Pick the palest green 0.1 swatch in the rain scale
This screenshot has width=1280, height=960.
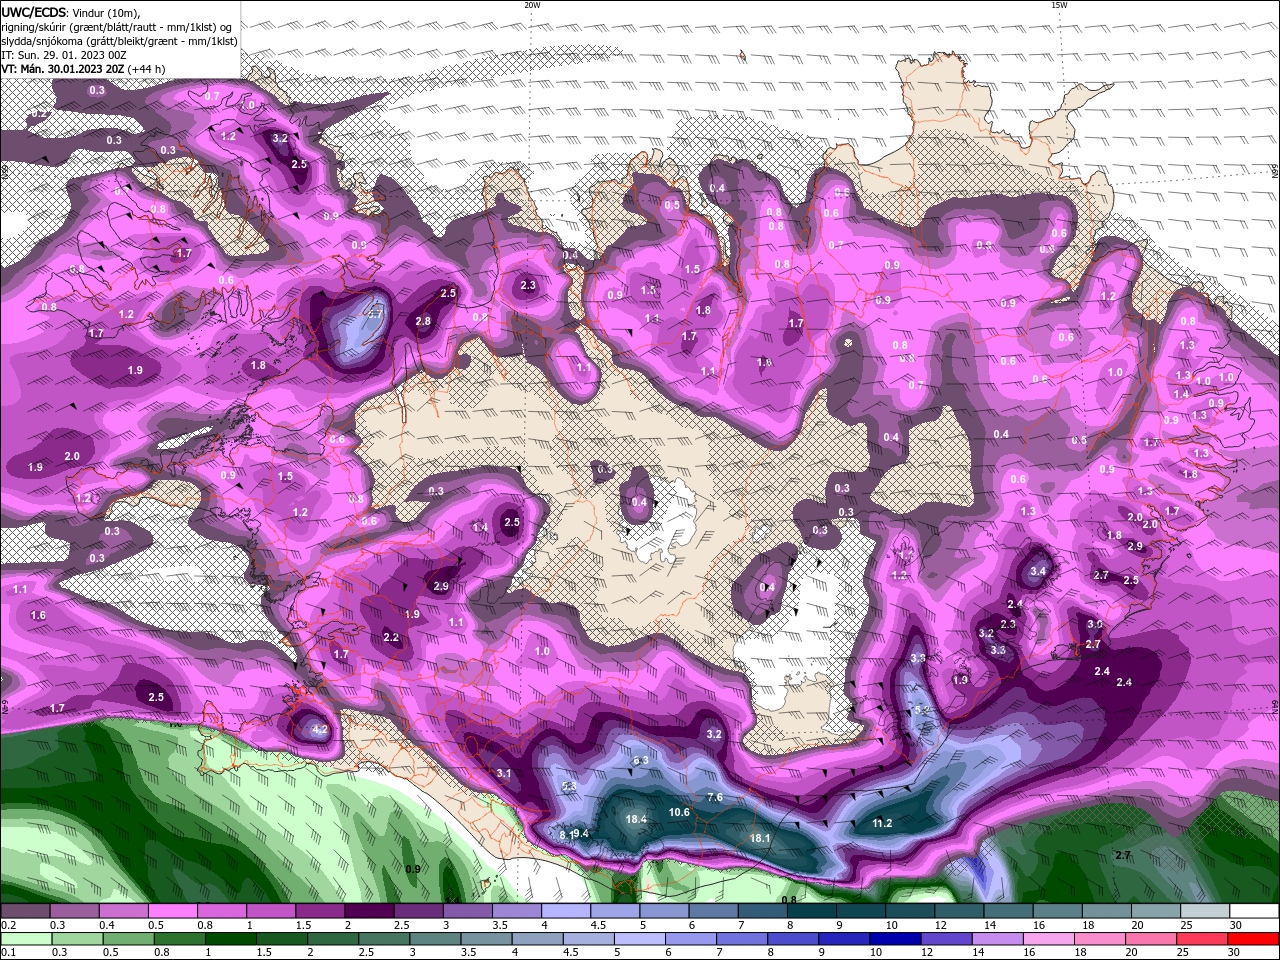click(24, 939)
